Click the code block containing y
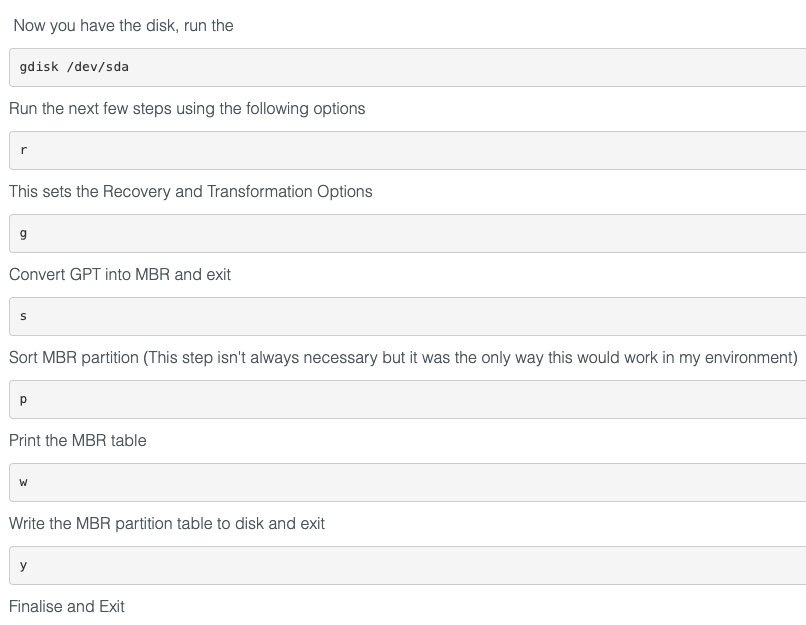 (x=408, y=565)
